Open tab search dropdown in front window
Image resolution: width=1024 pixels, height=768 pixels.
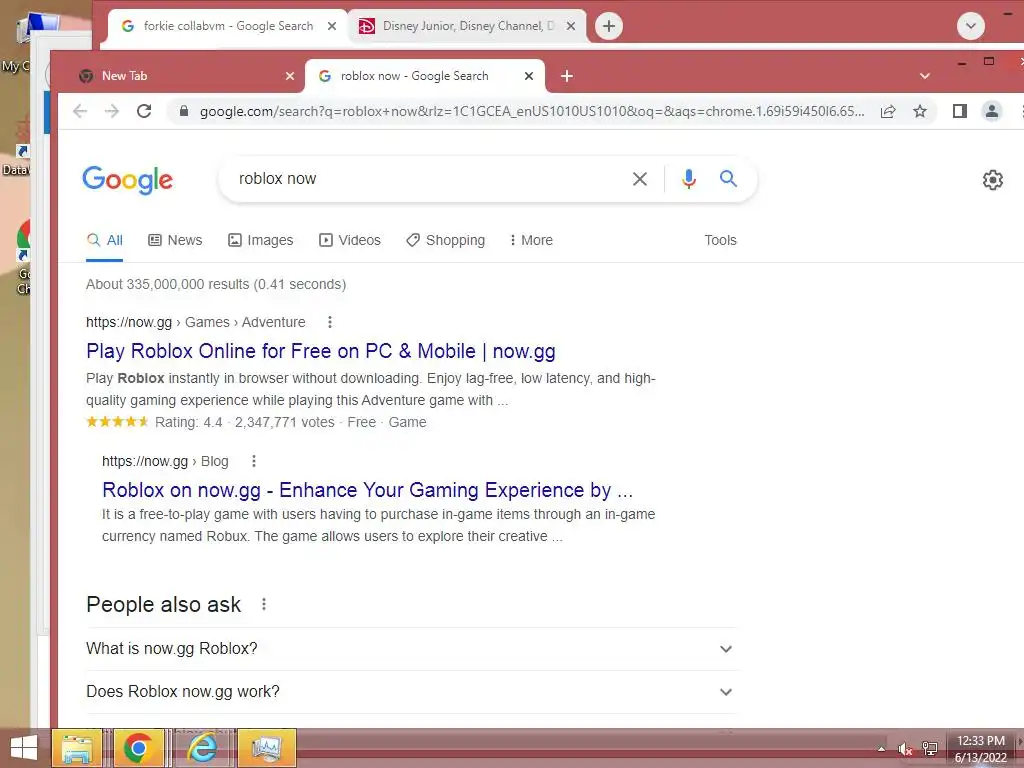(x=925, y=76)
